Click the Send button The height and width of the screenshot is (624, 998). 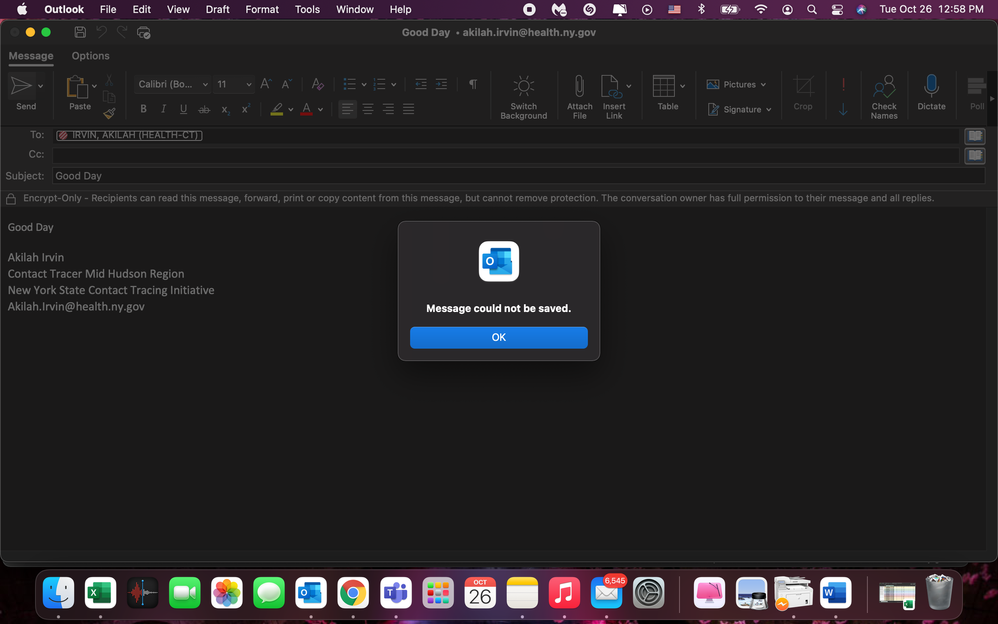coord(22,90)
